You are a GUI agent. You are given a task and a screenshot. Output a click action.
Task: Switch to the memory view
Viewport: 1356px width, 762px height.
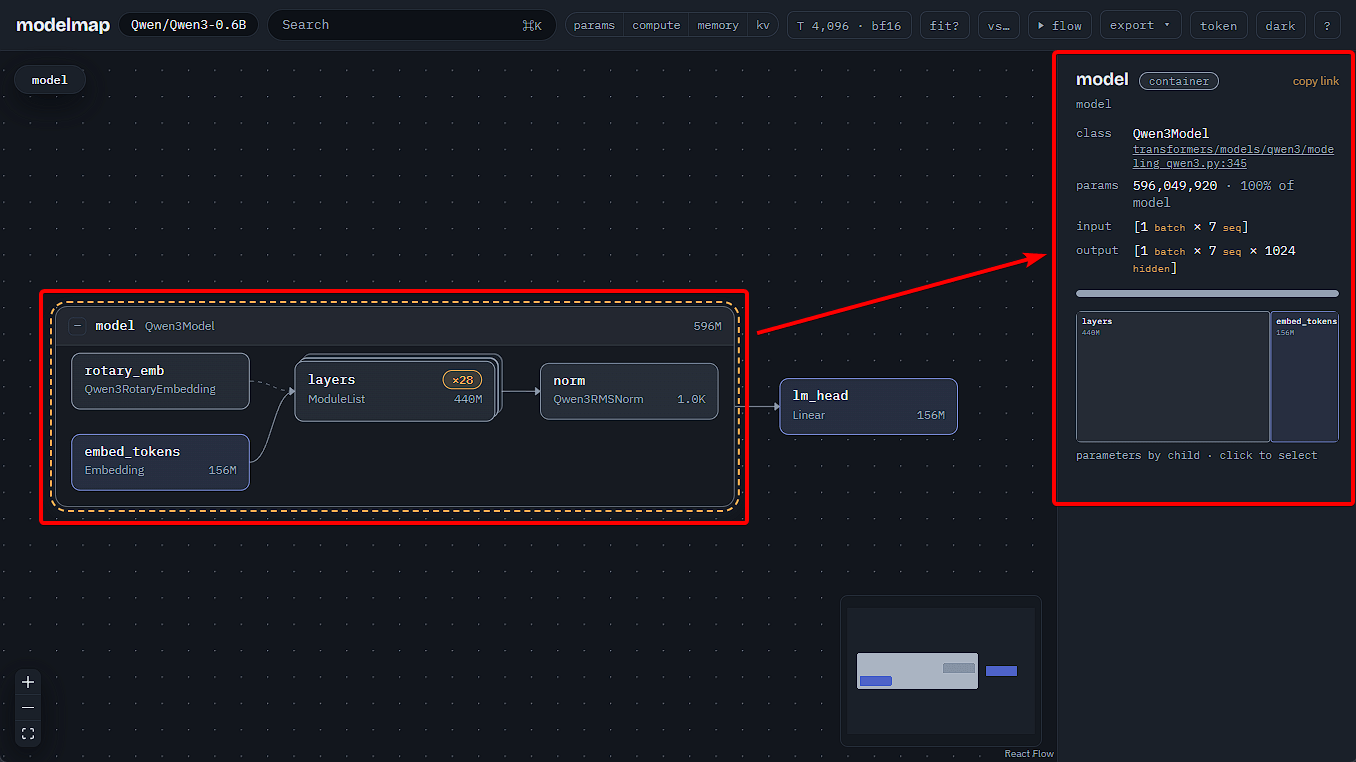718,25
